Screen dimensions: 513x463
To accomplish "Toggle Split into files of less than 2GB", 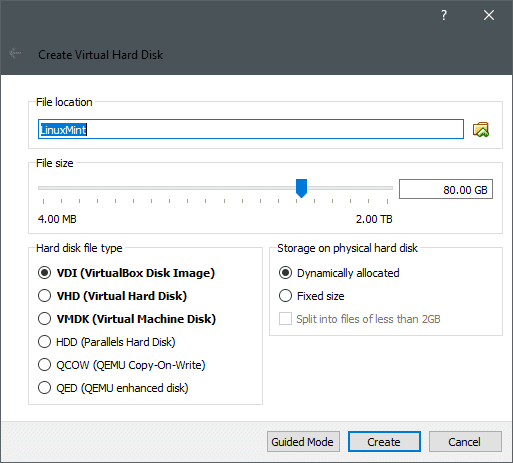I will [360, 319].
